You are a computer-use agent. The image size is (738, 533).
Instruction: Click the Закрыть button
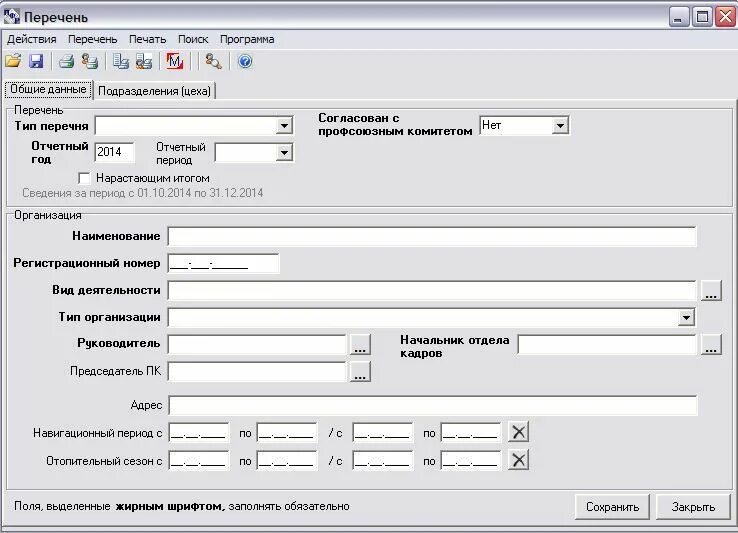click(693, 507)
